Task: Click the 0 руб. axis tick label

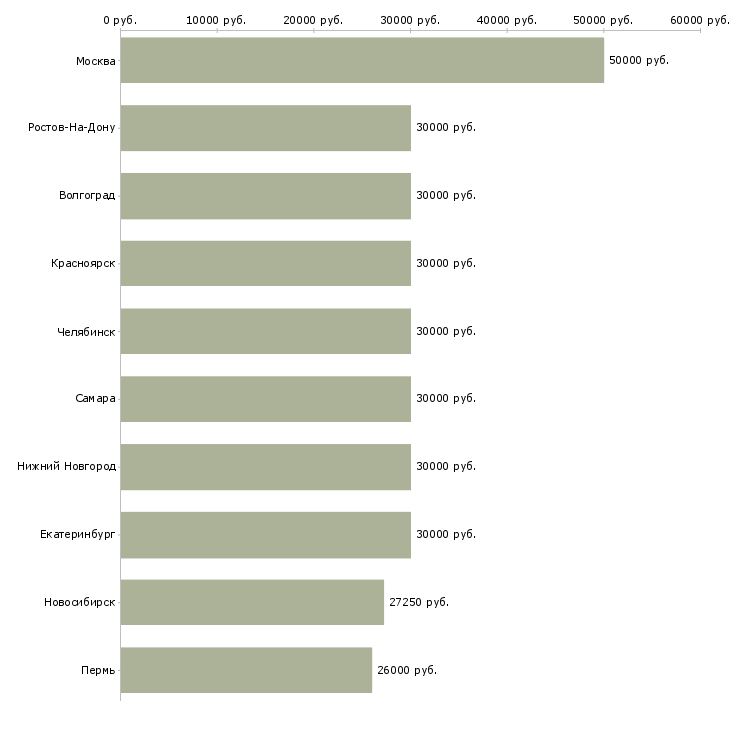Action: pyautogui.click(x=120, y=20)
